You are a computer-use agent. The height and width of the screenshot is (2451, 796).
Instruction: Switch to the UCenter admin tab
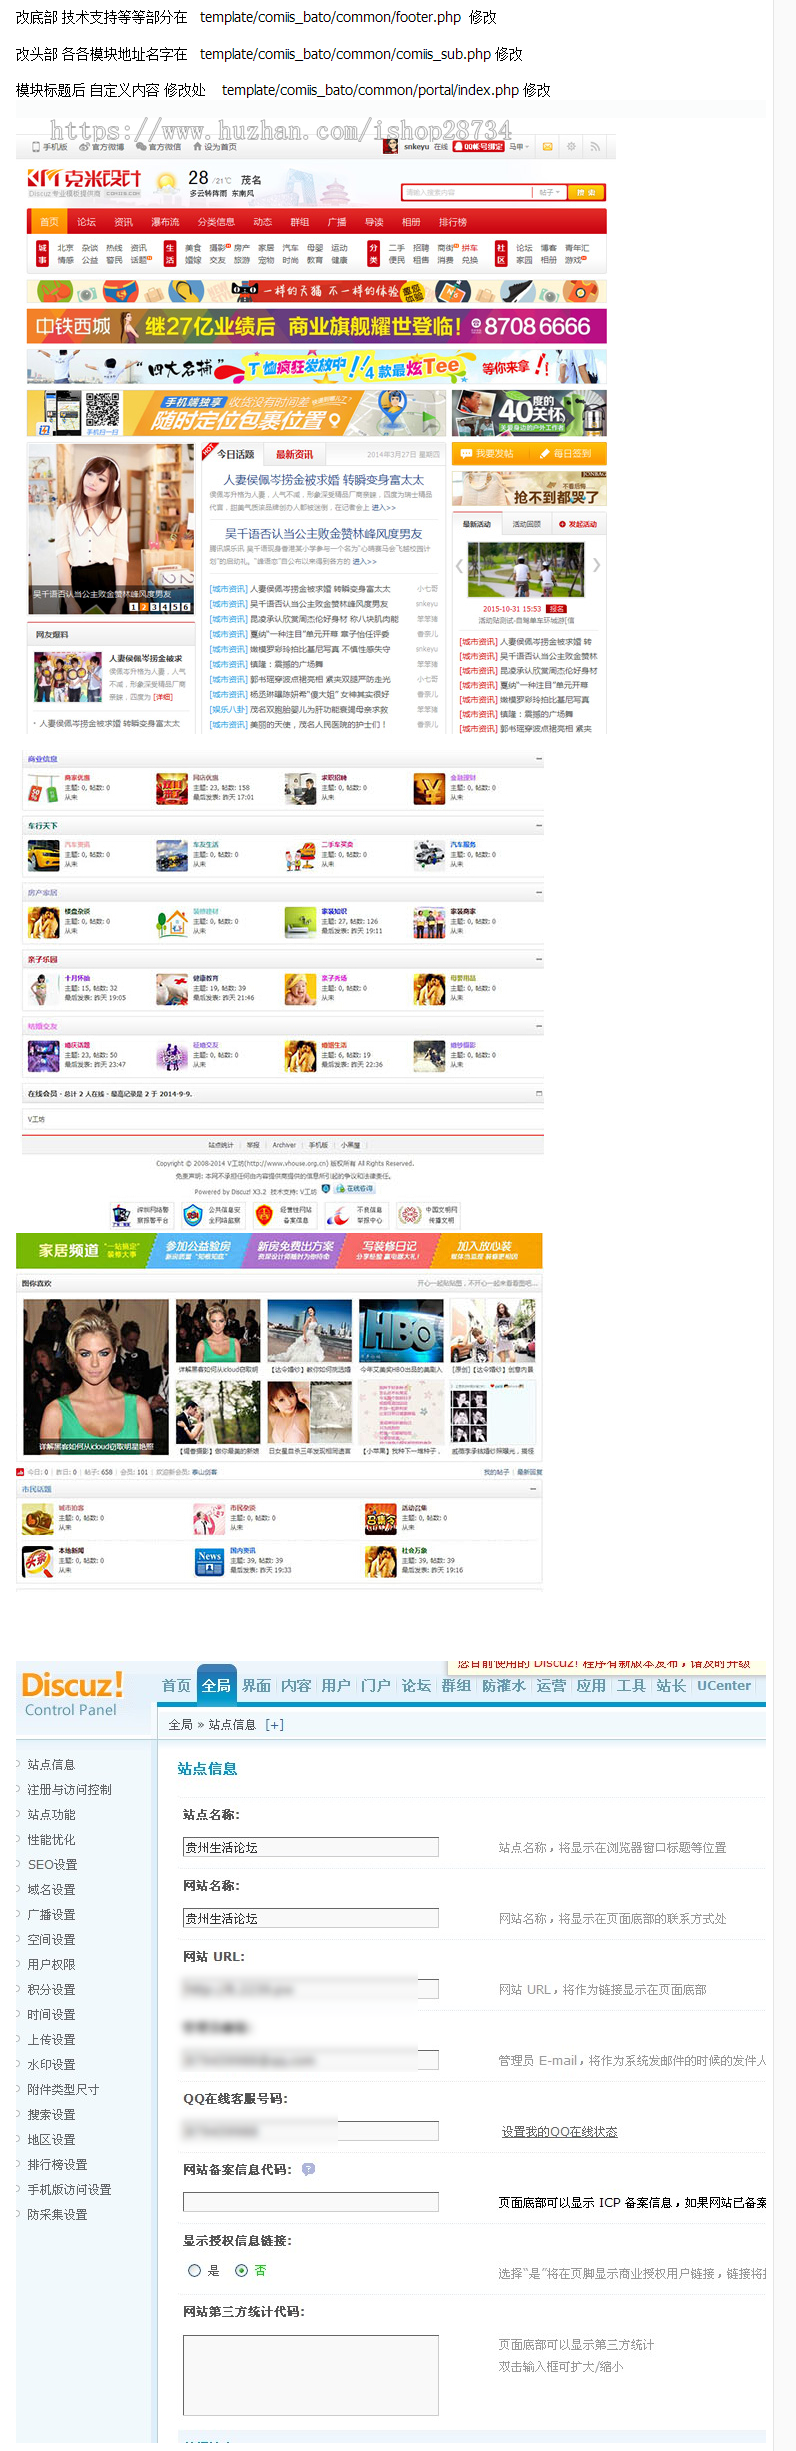click(x=724, y=1685)
